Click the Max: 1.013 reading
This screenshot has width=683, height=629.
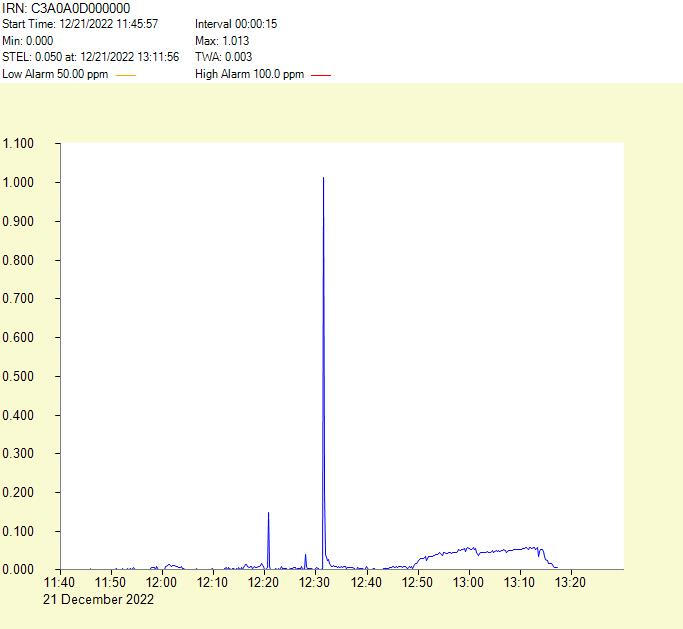(222, 41)
